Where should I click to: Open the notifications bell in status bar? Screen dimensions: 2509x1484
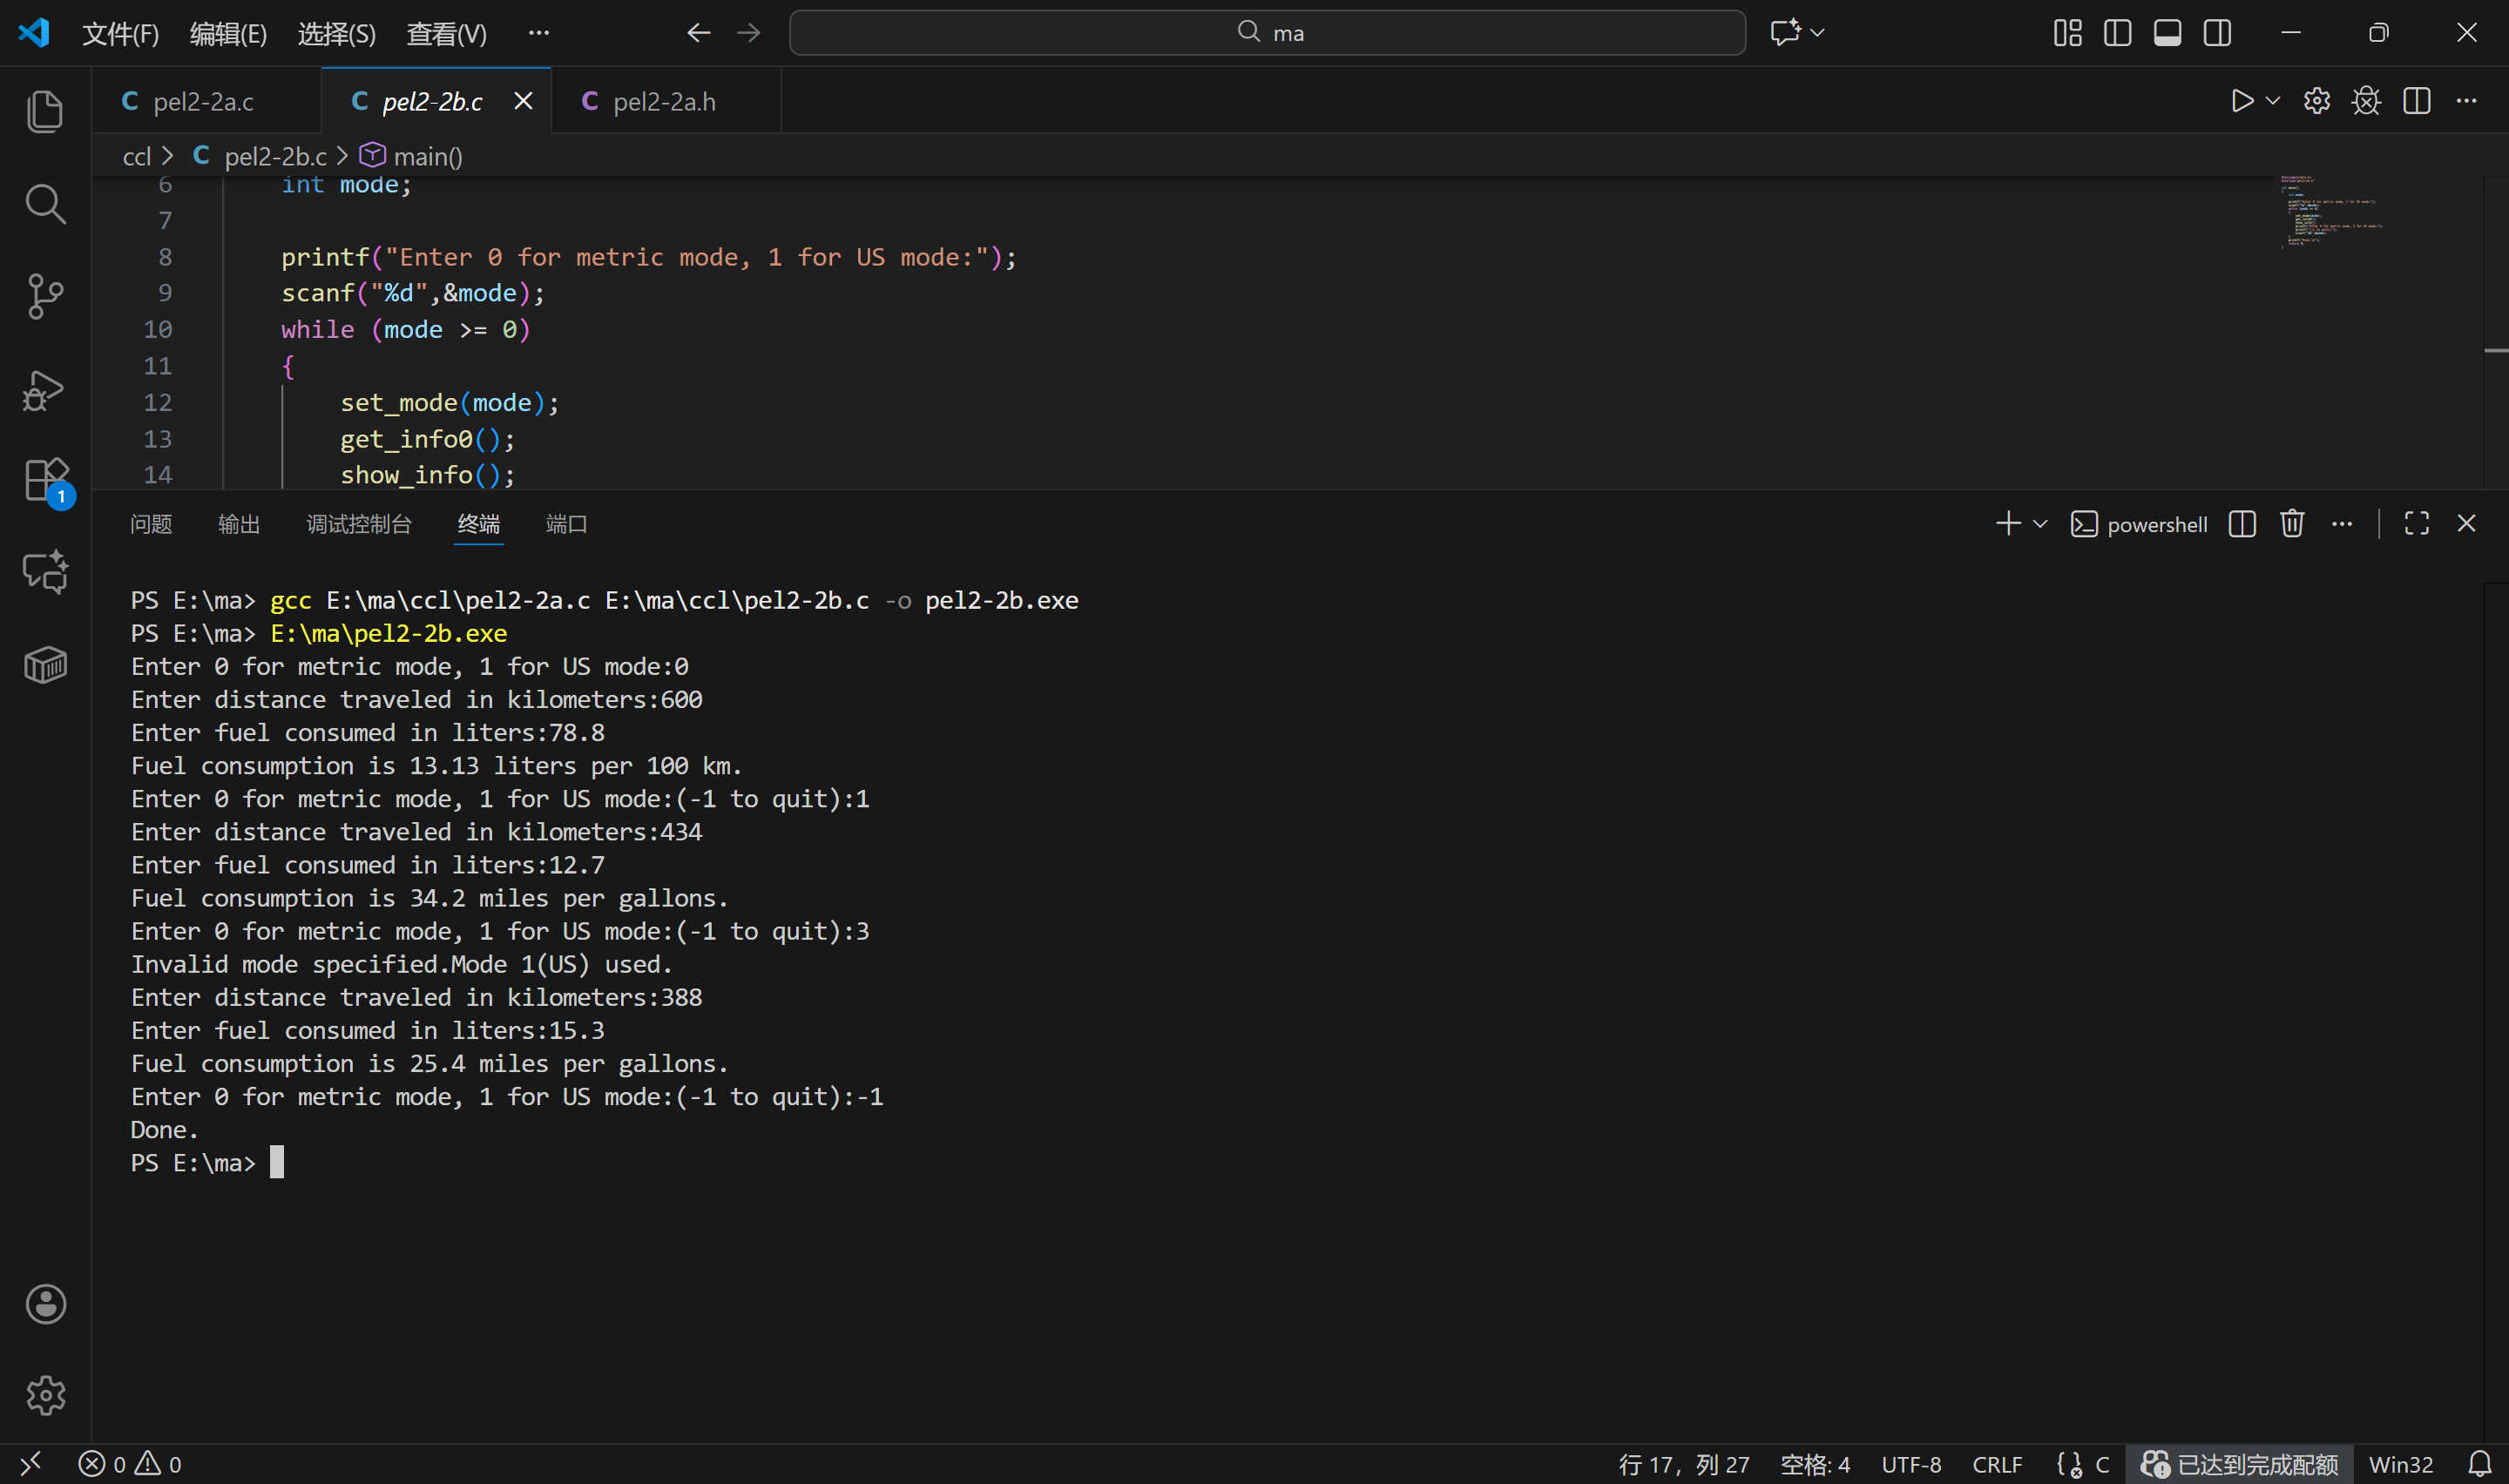click(x=2479, y=1464)
